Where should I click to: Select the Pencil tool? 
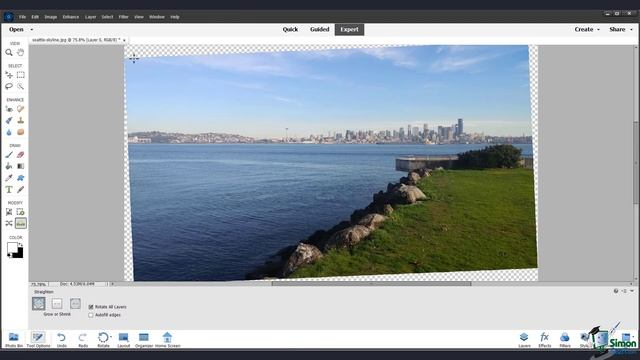20,189
